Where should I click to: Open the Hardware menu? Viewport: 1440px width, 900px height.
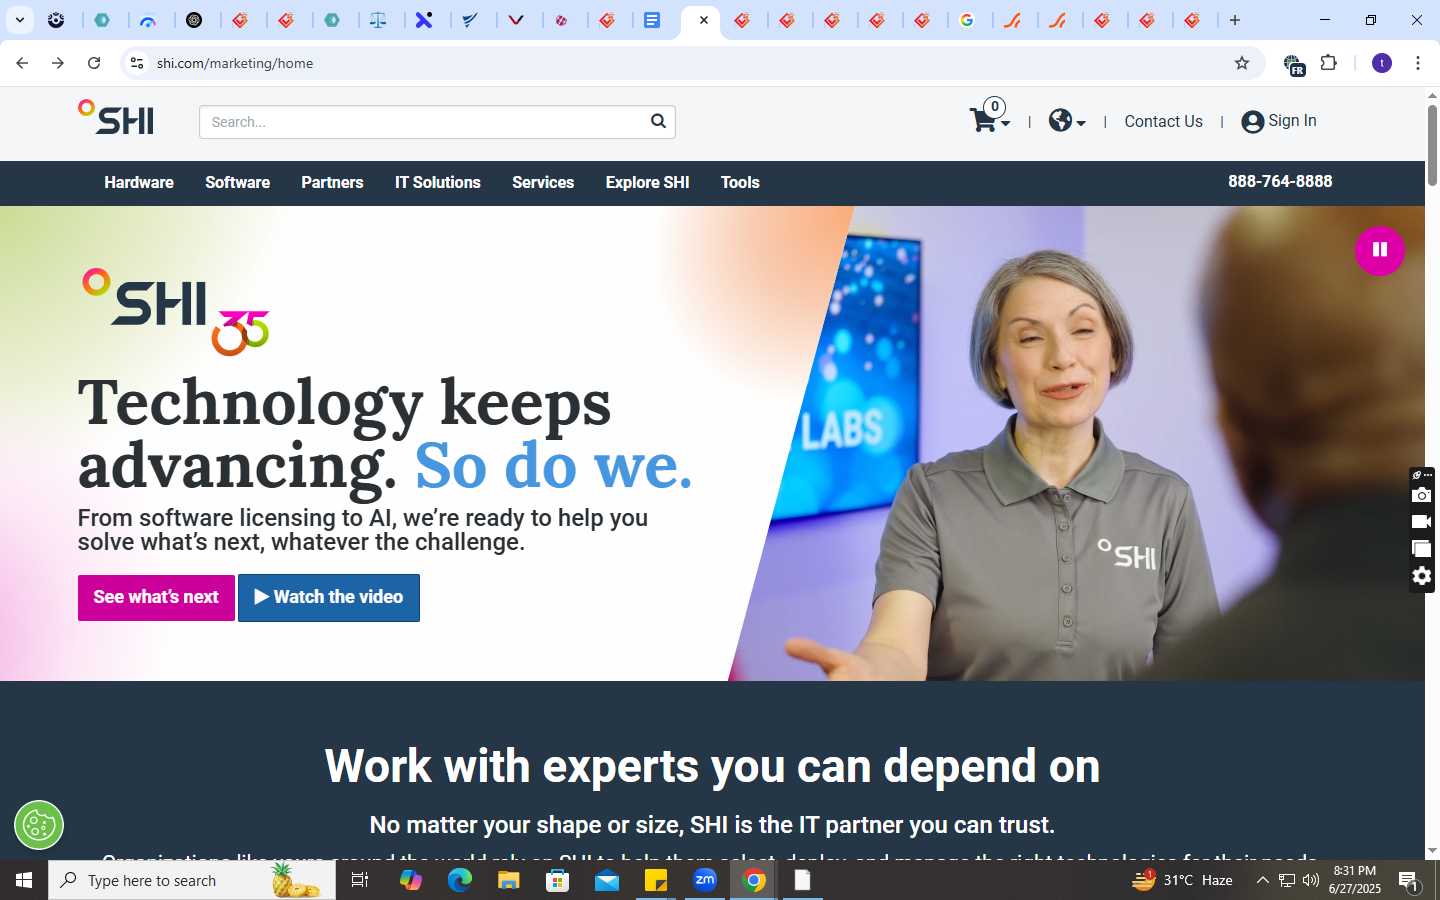pos(139,183)
